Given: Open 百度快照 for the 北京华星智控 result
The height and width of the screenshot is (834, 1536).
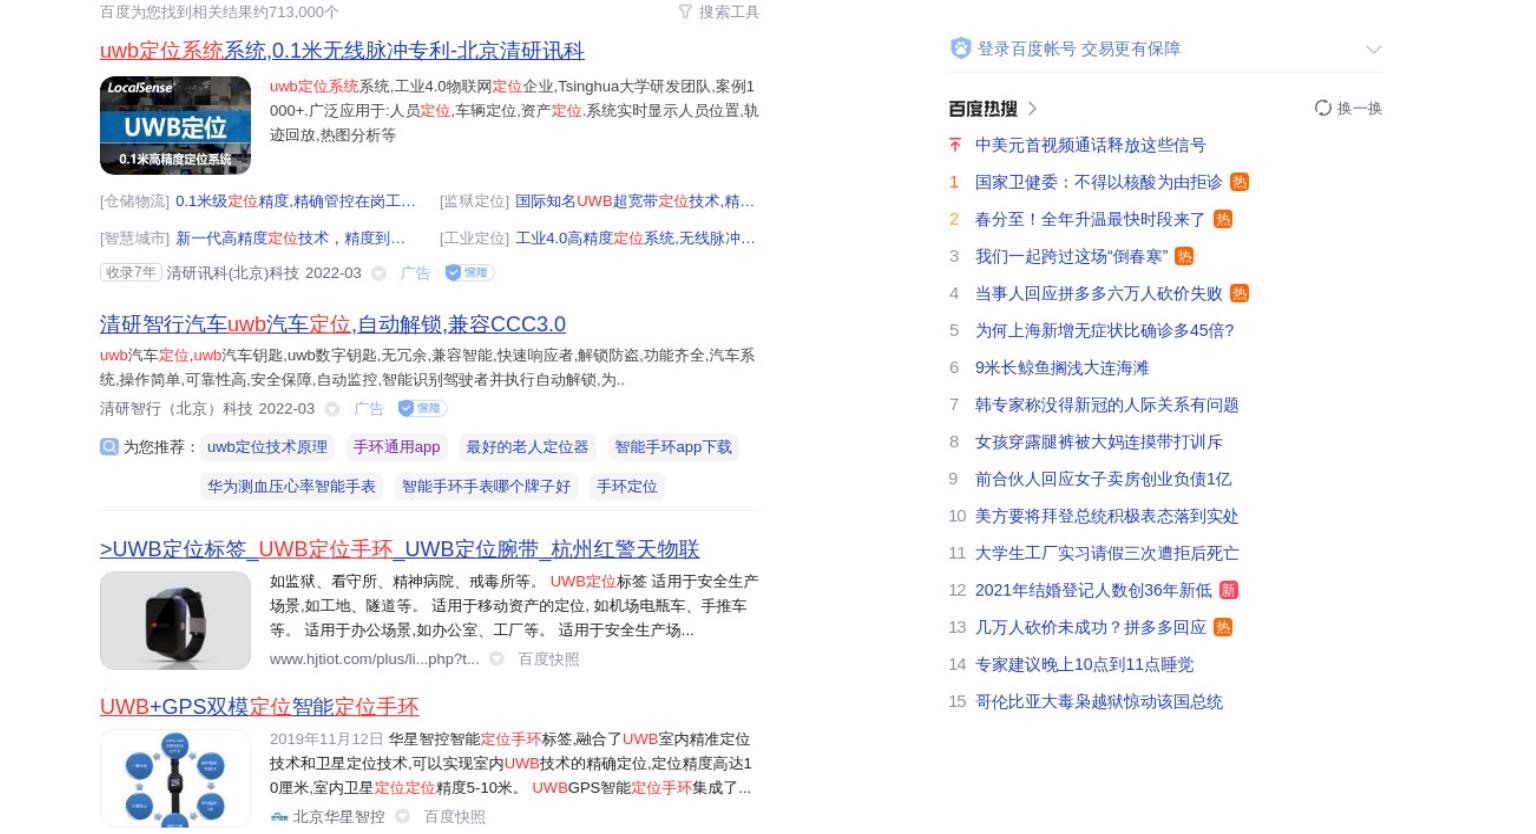Looking at the screenshot, I should coord(454,817).
